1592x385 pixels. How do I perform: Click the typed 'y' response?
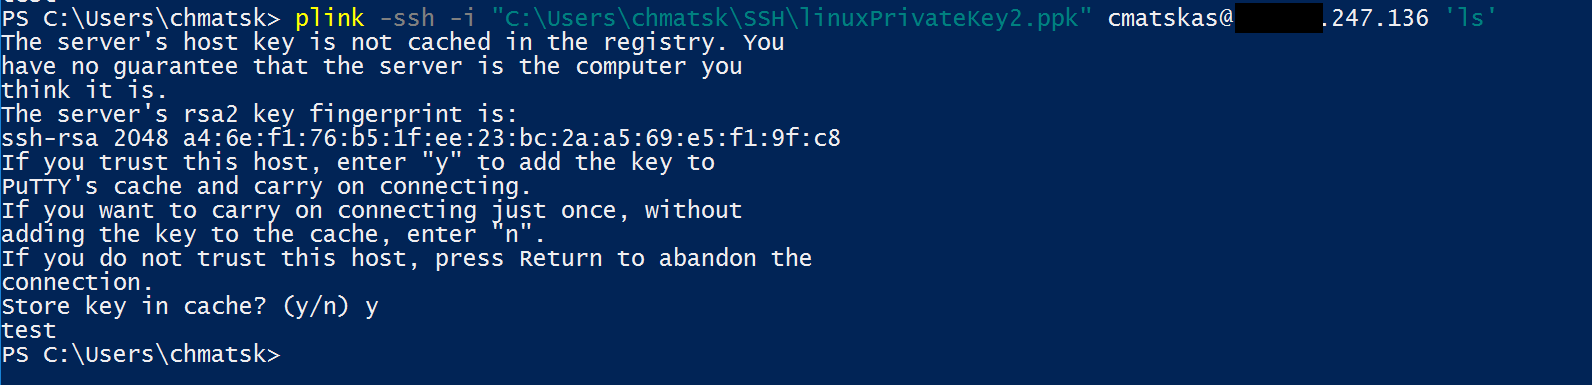click(372, 308)
